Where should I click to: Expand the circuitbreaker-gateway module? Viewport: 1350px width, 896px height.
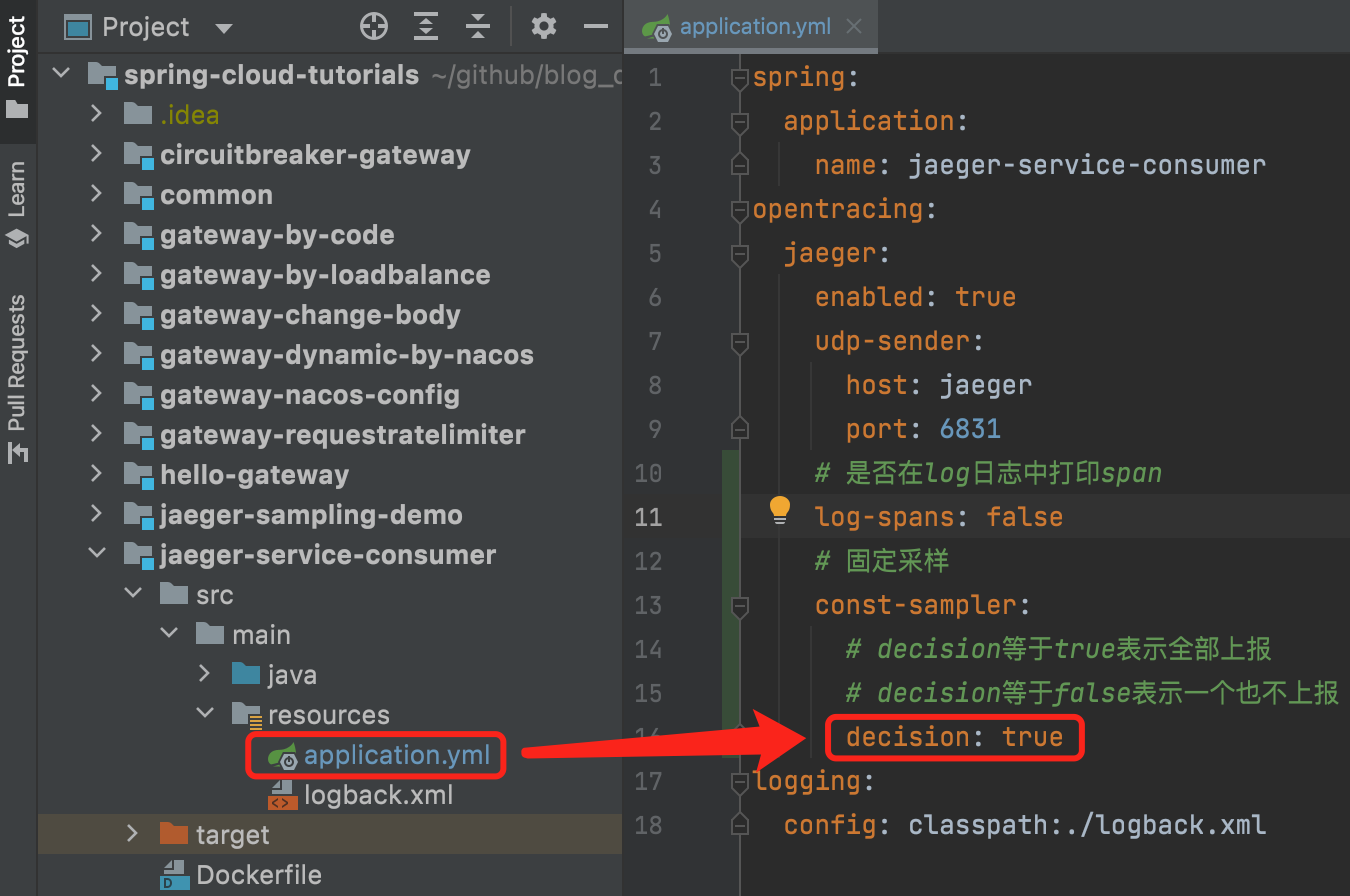pyautogui.click(x=96, y=155)
